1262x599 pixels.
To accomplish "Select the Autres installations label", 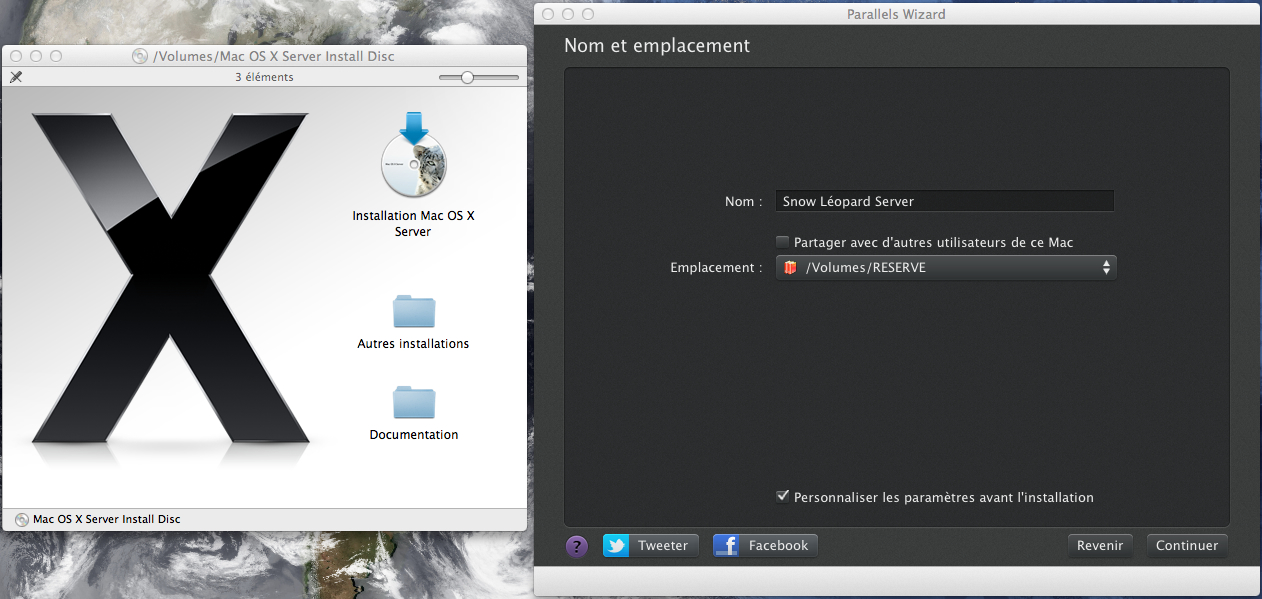I will pos(413,344).
